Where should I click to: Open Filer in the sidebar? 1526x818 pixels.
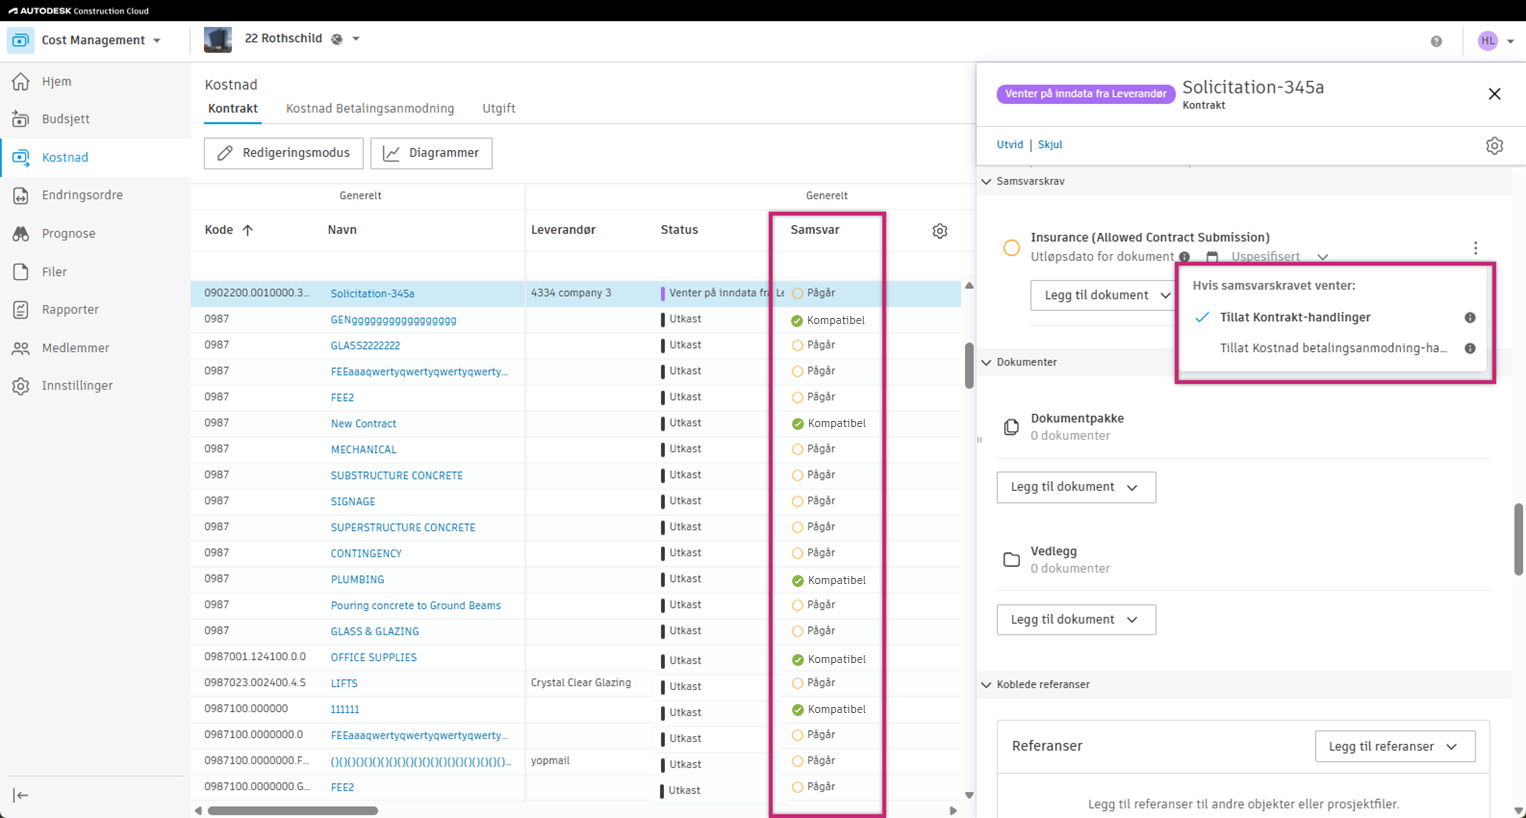54,272
